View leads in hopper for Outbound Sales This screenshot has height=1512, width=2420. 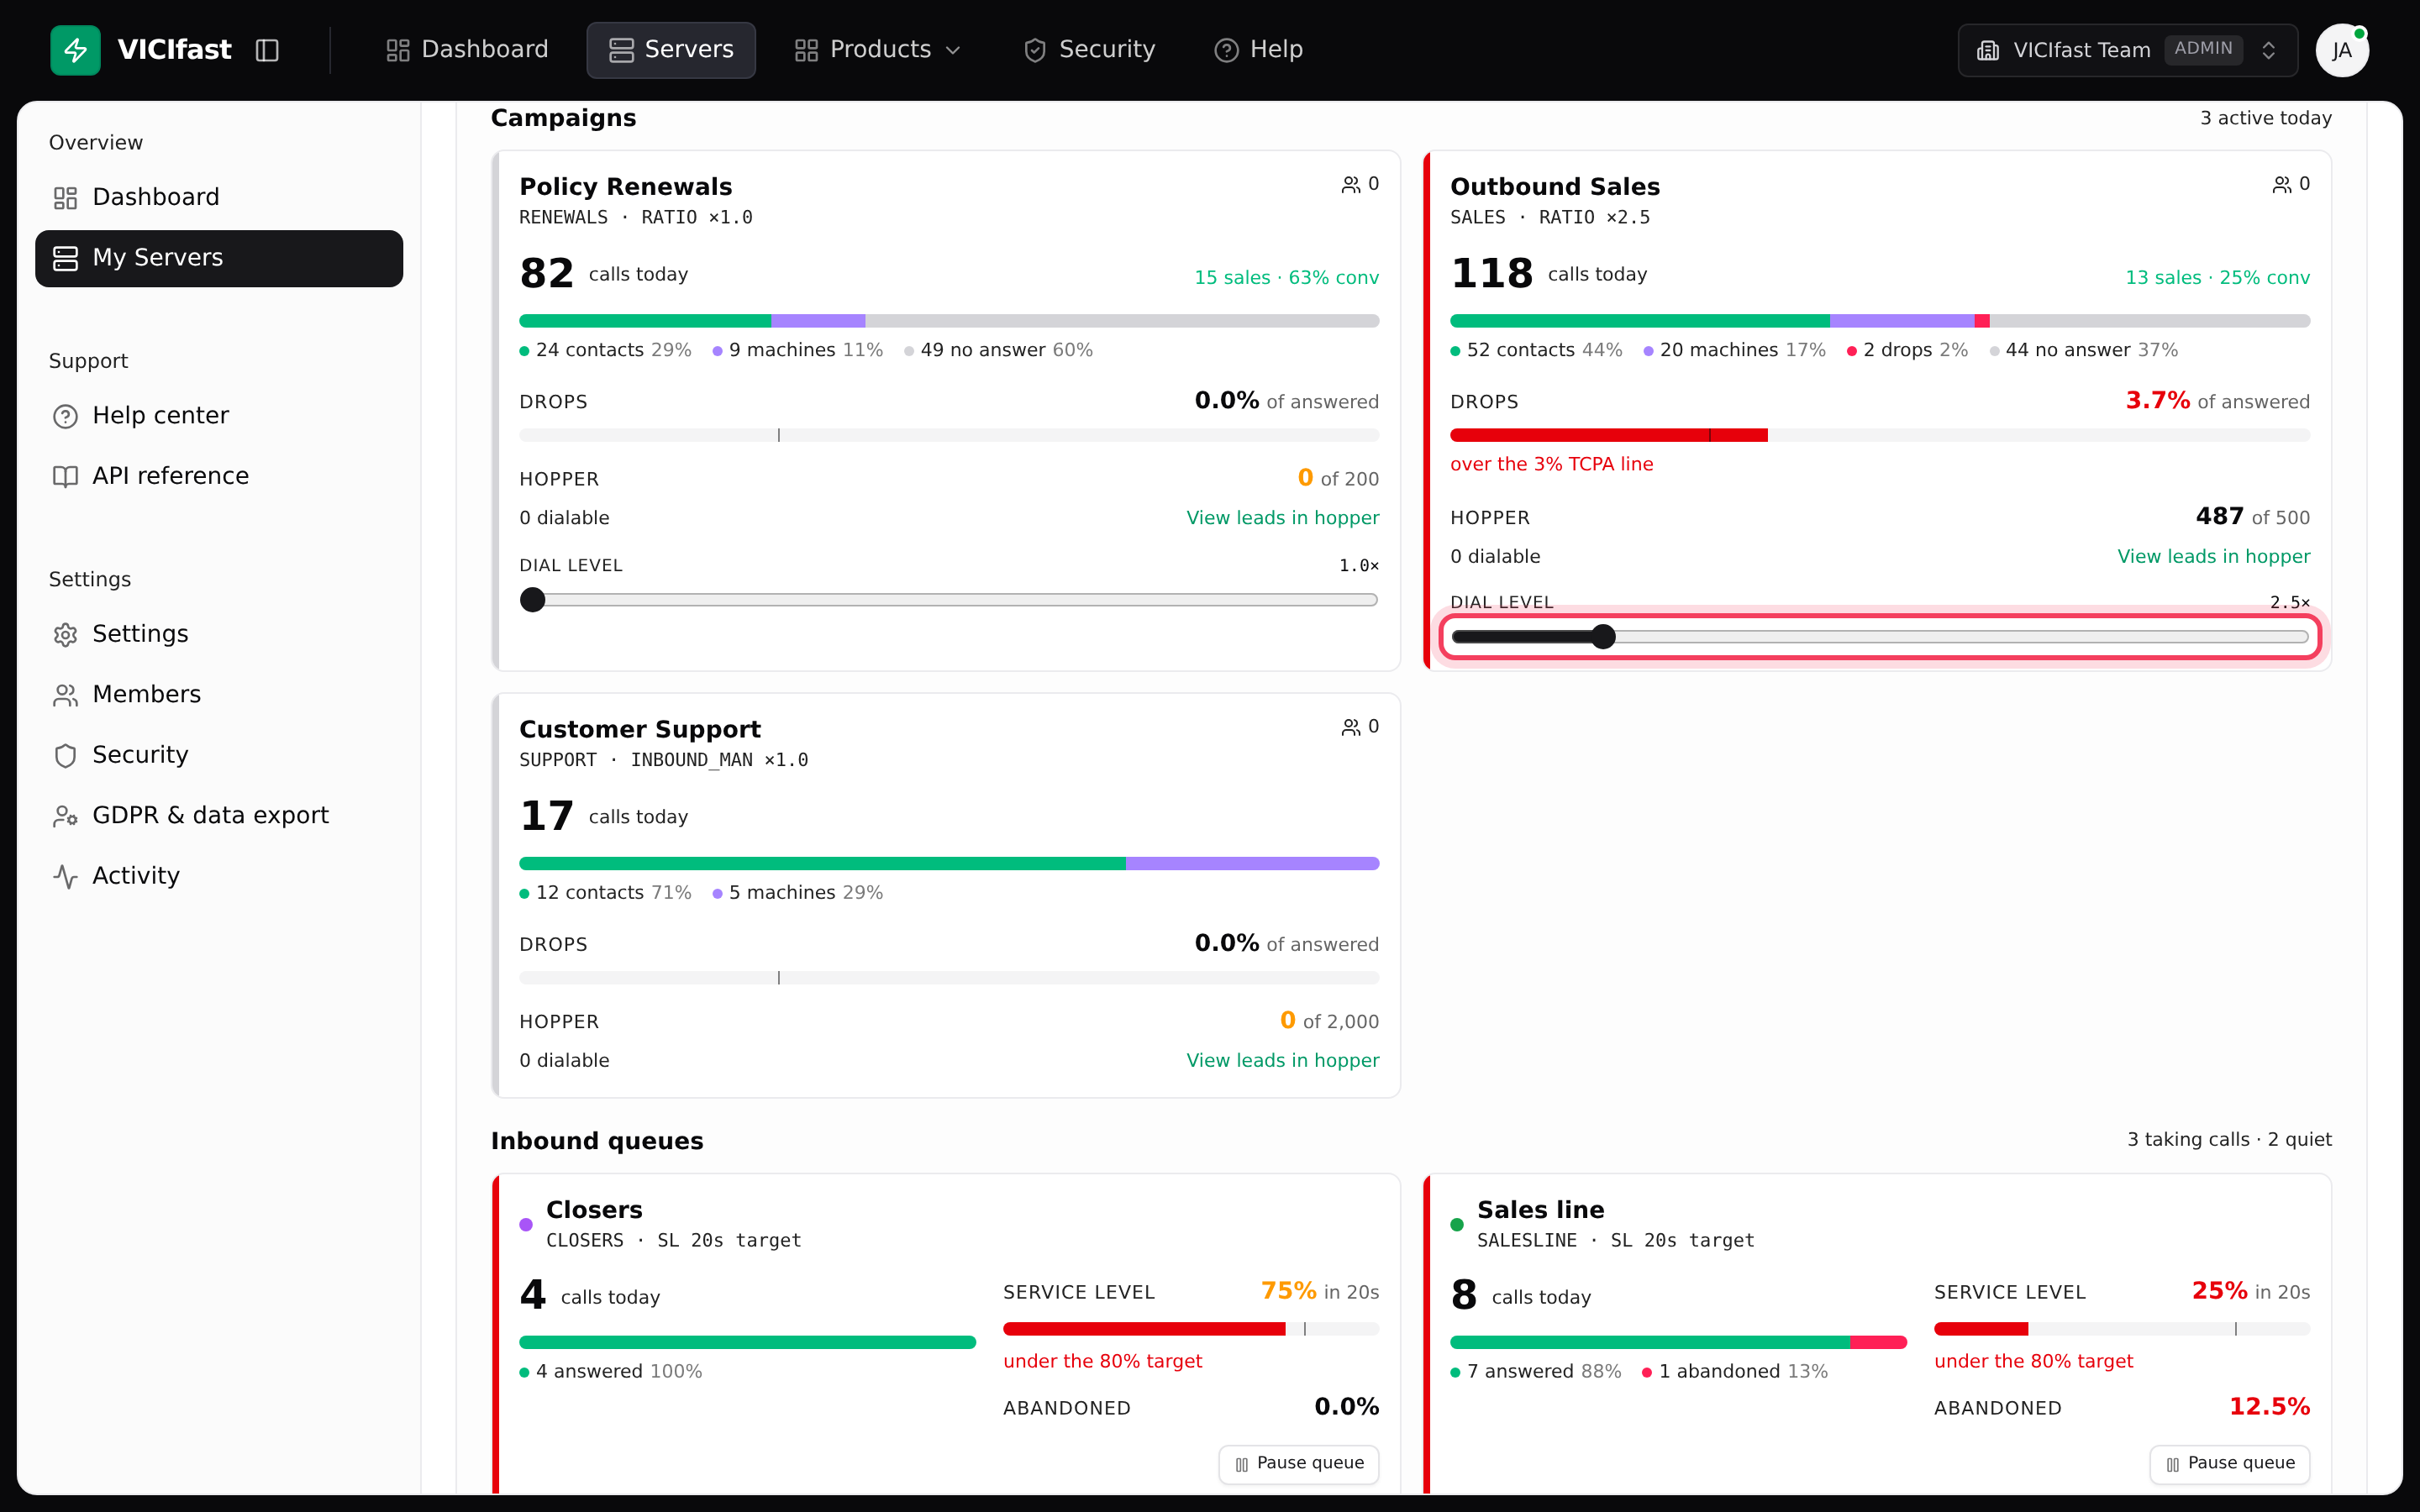pyautogui.click(x=2213, y=556)
